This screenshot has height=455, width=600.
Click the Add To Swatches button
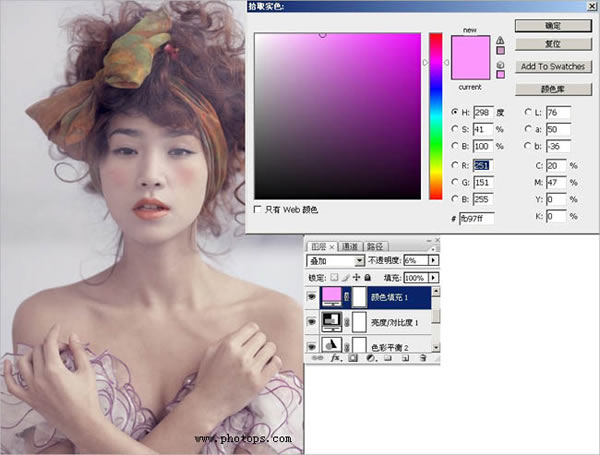(x=553, y=66)
